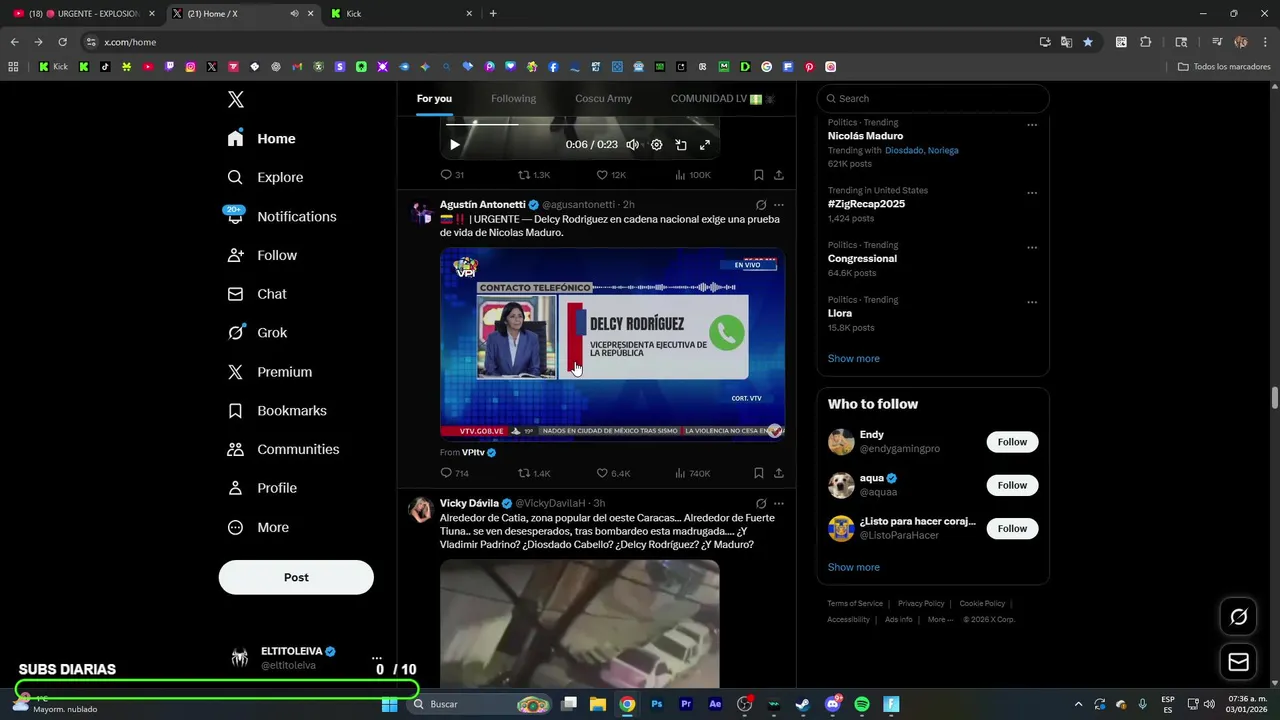The width and height of the screenshot is (1280, 720).
Task: Repost Agustín Antonetti's post
Action: [x=534, y=473]
